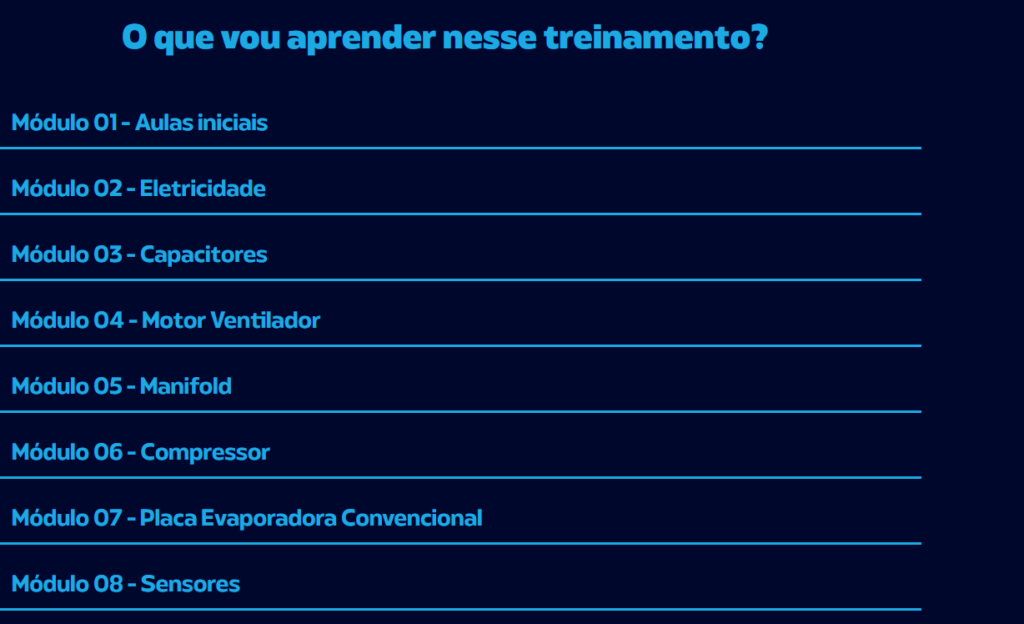Expand Módulo 01 - Aulas iniciais
The image size is (1024, 624).
460,123
